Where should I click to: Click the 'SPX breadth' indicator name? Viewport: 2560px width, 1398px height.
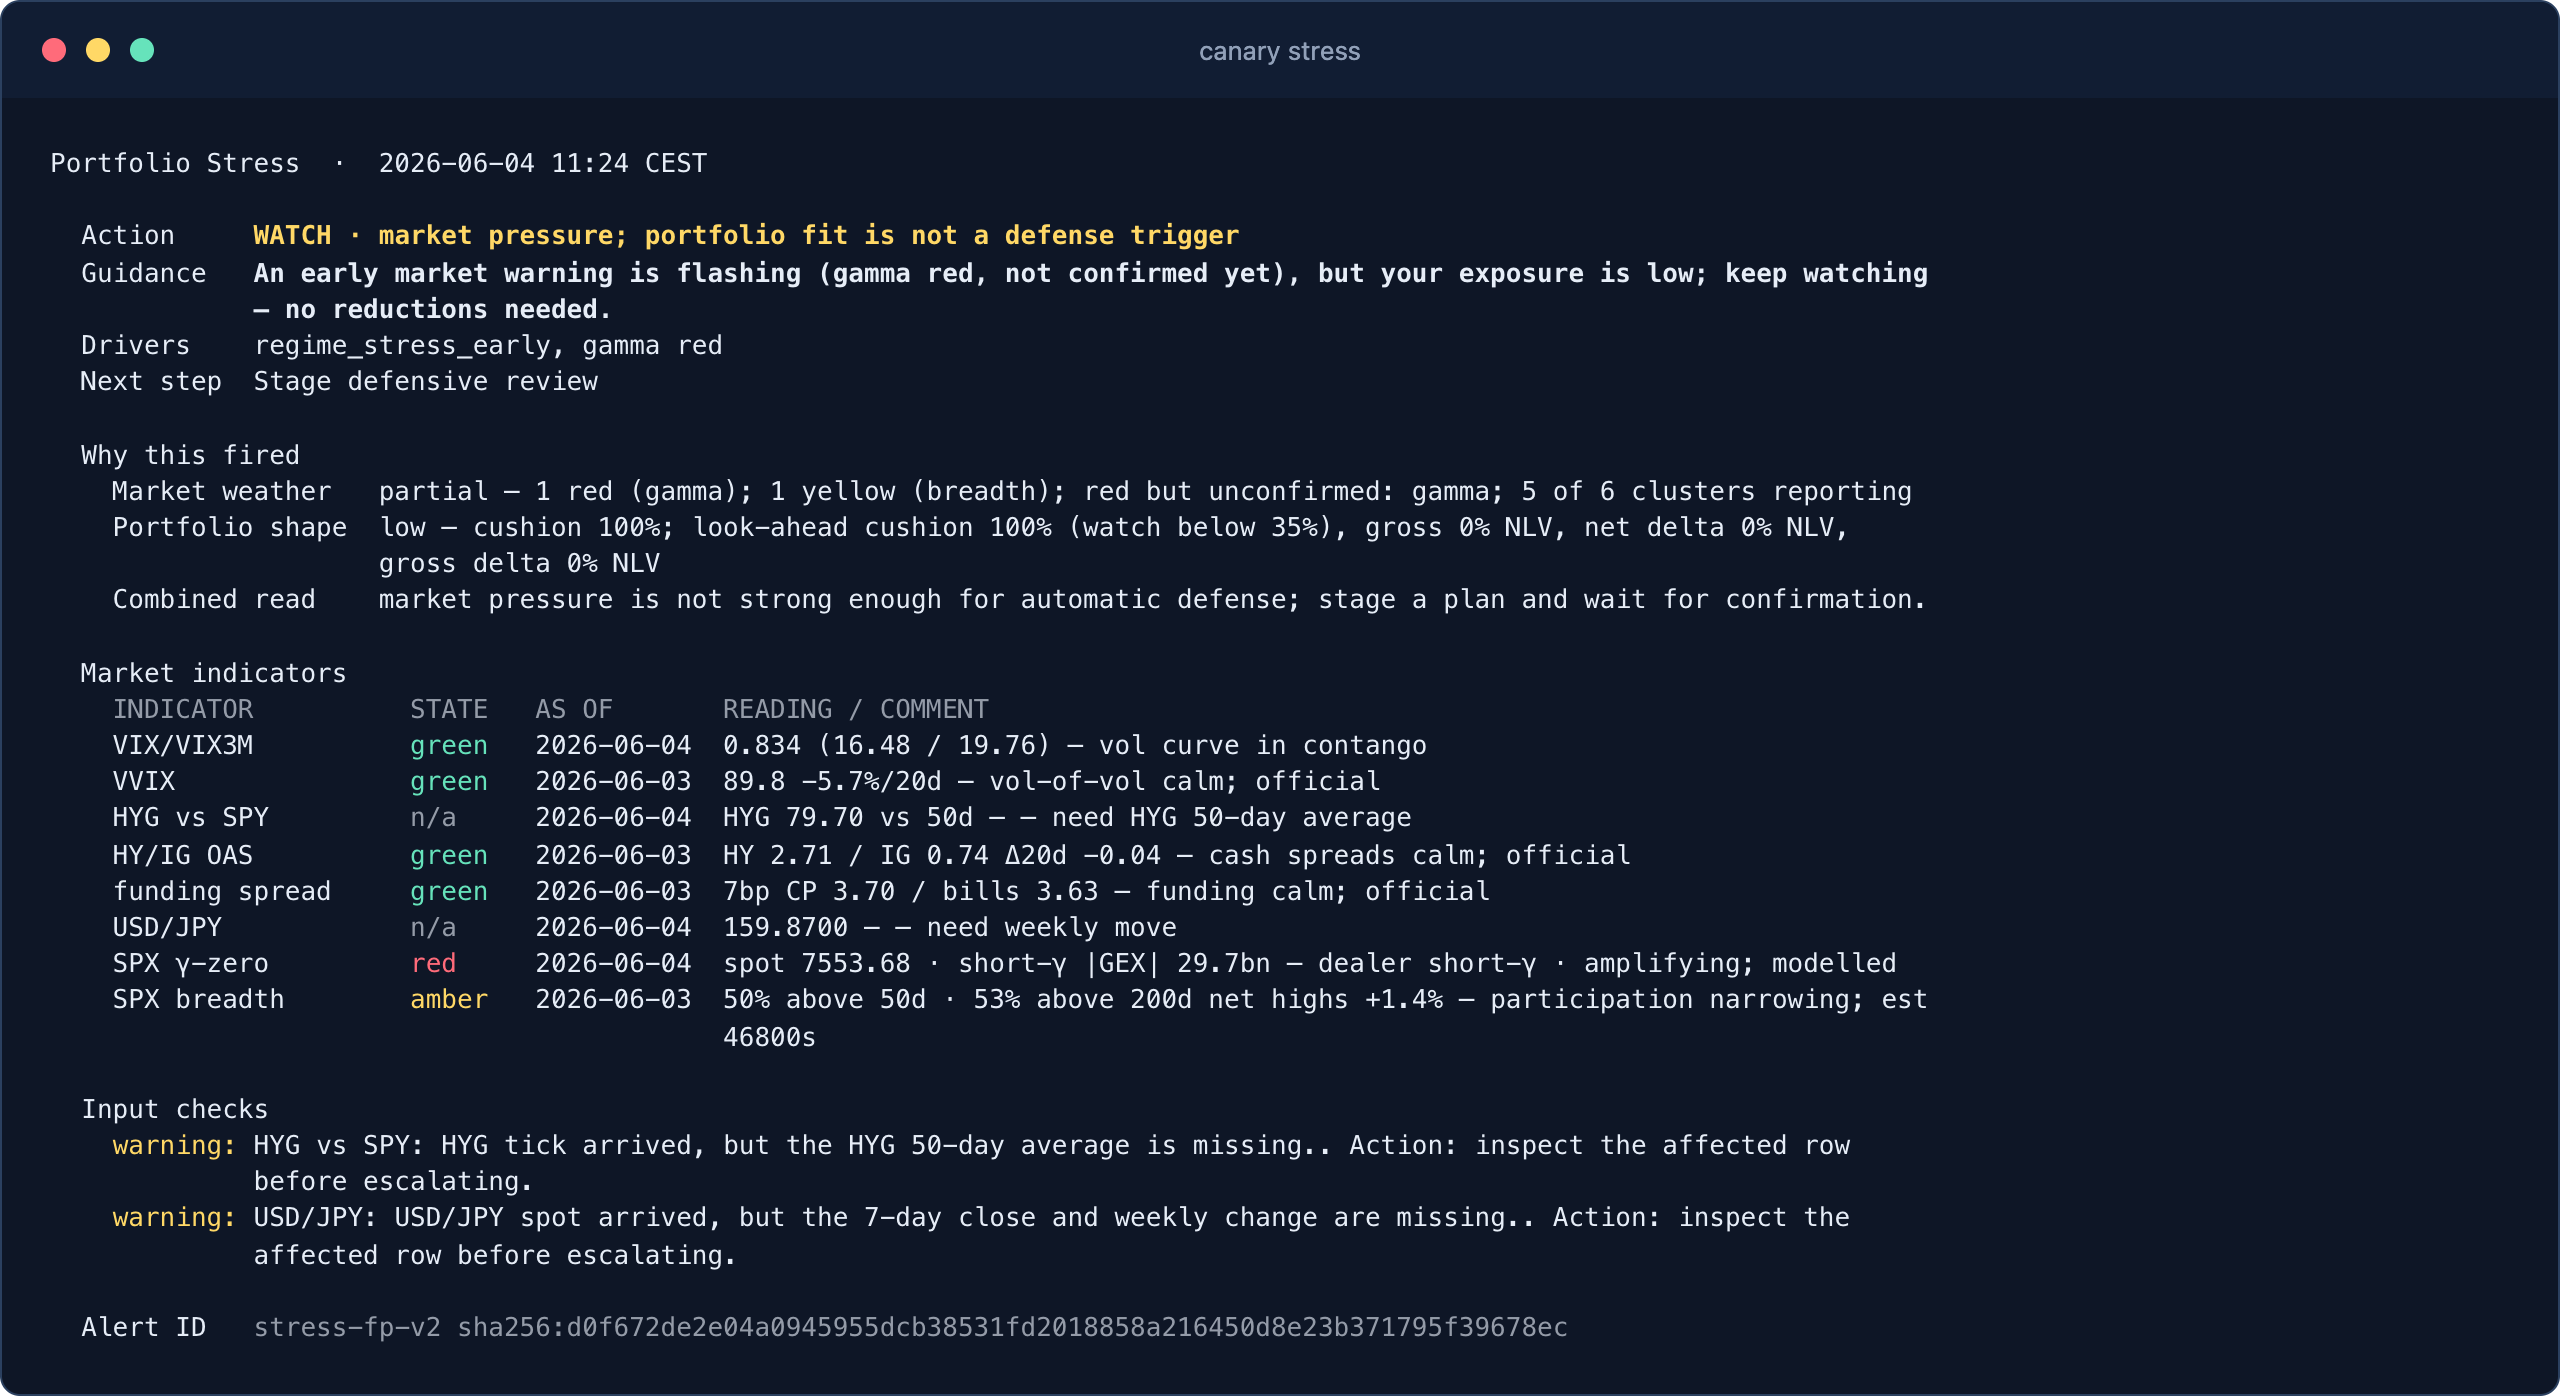click(x=199, y=999)
